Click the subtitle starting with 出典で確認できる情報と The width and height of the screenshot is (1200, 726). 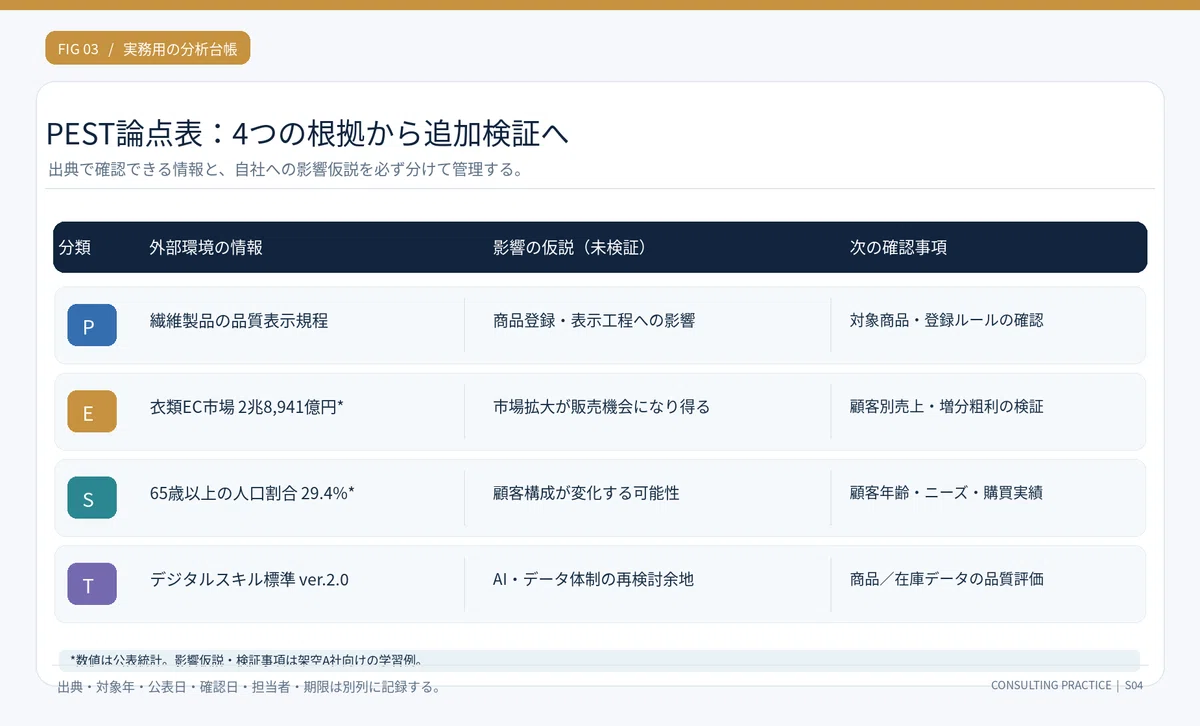(286, 169)
